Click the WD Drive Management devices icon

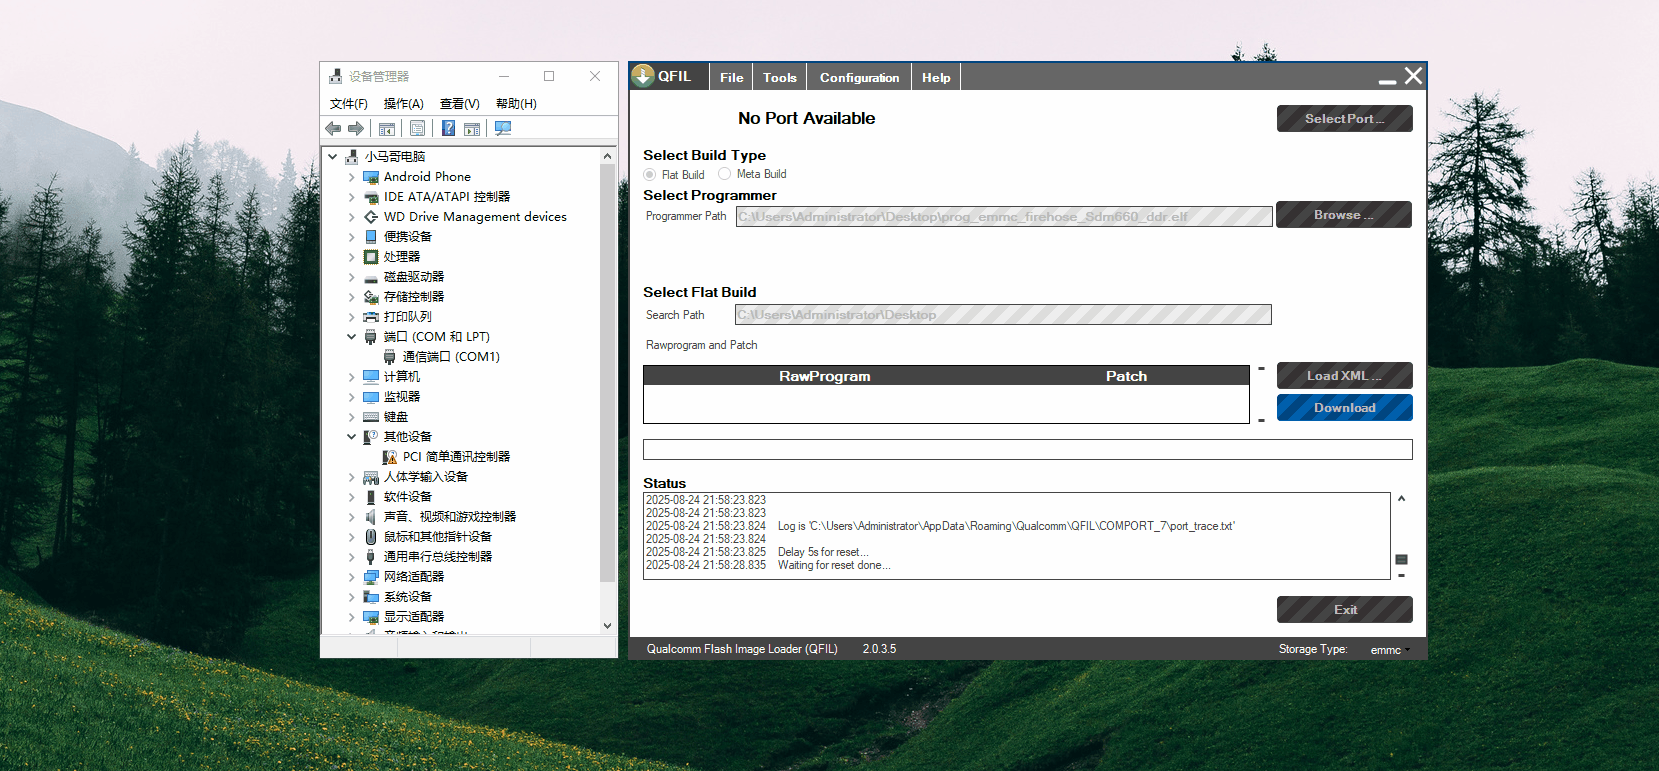pos(371,217)
